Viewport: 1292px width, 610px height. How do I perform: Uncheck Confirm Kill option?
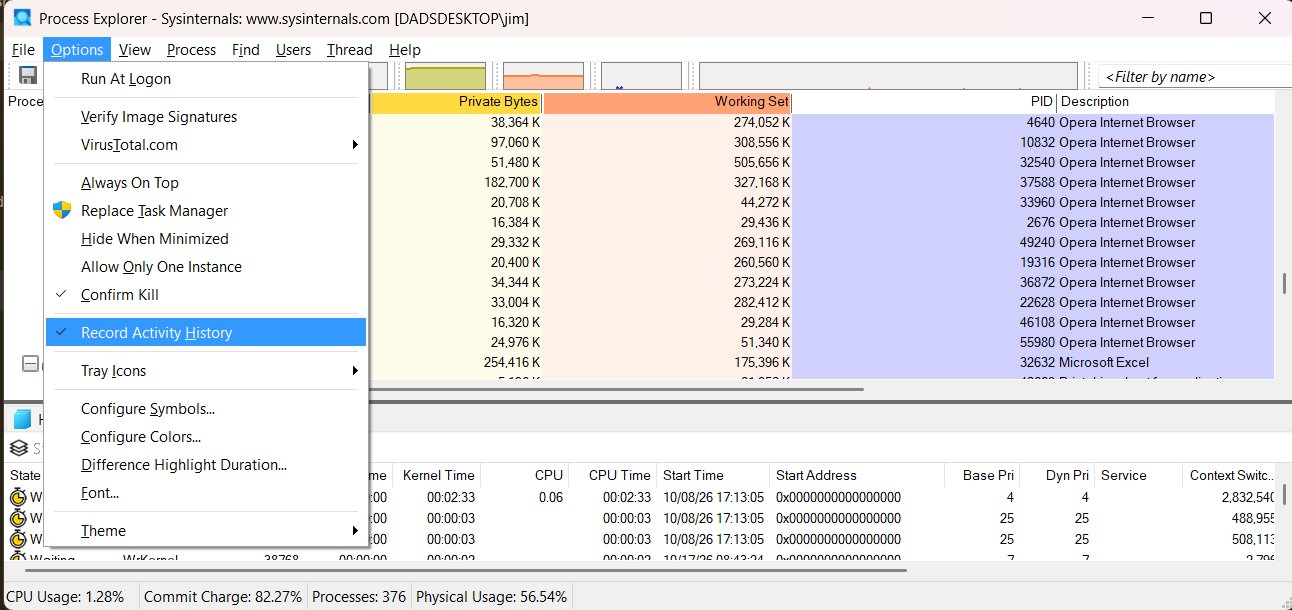point(206,295)
